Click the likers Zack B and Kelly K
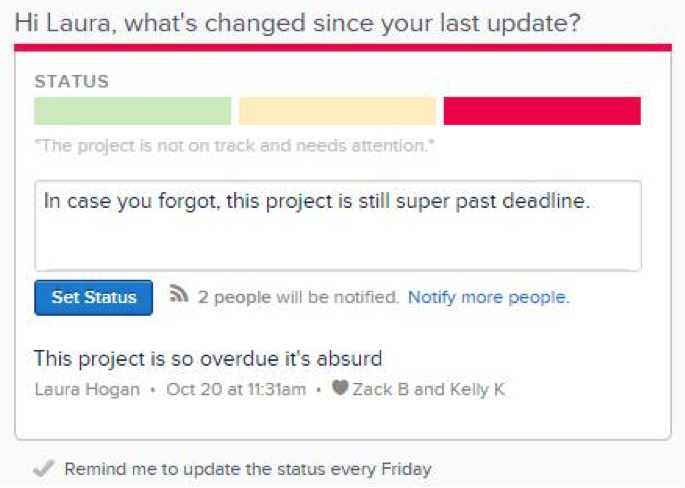The height and width of the screenshot is (488, 685). (429, 389)
